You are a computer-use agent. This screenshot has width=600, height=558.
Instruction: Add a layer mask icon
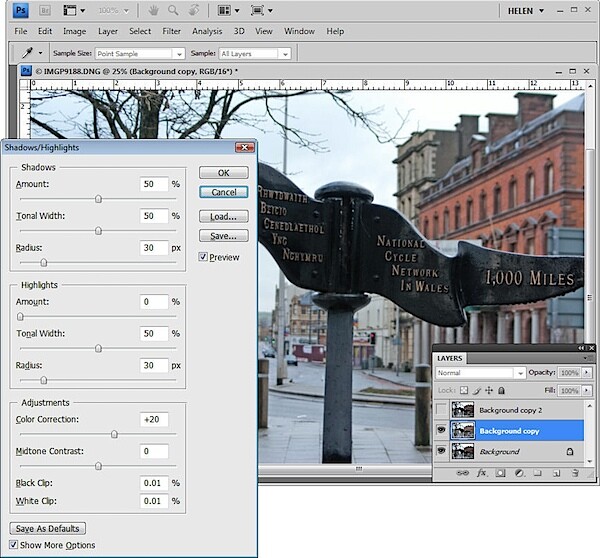click(500, 473)
